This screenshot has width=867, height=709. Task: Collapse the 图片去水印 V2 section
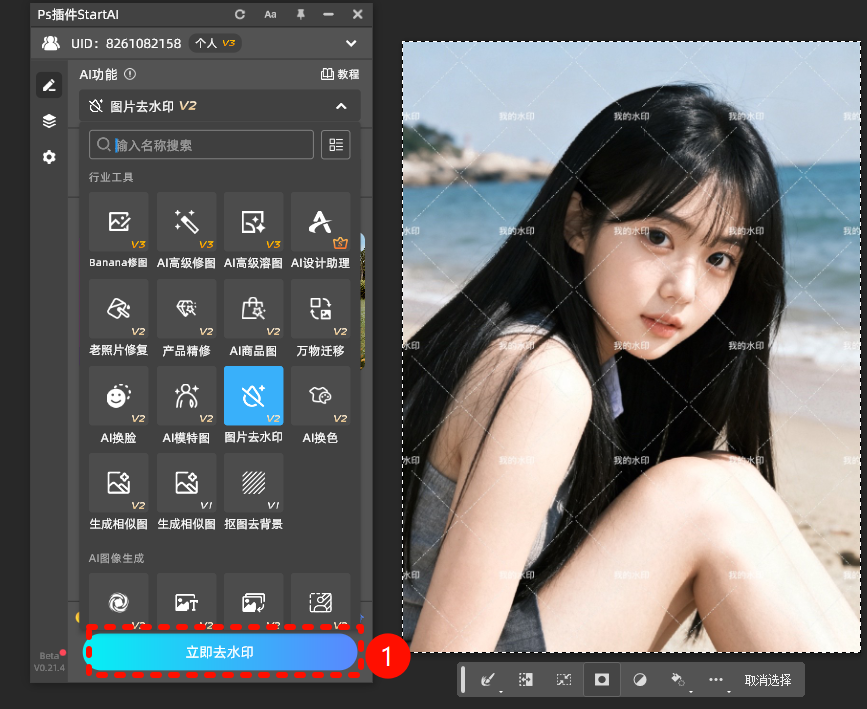341,106
